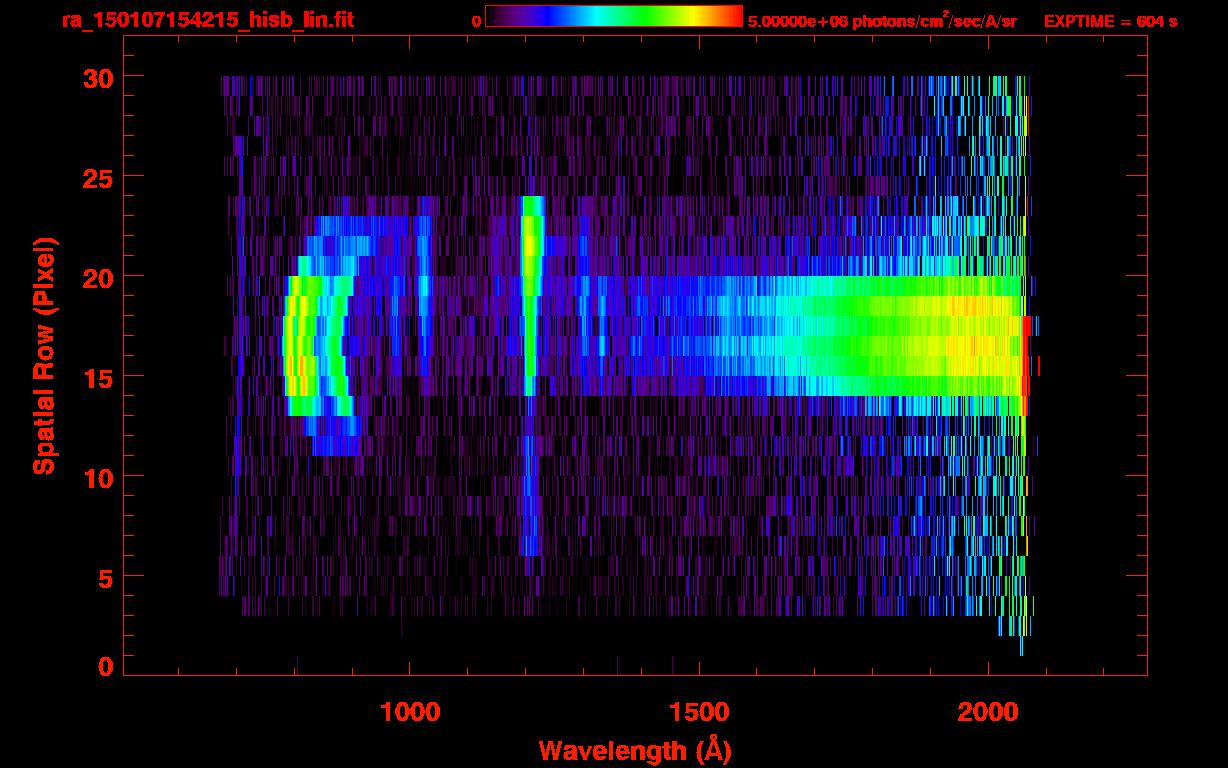Click the rainbow color scale bar
The height and width of the screenshot is (768, 1228).
tap(614, 16)
